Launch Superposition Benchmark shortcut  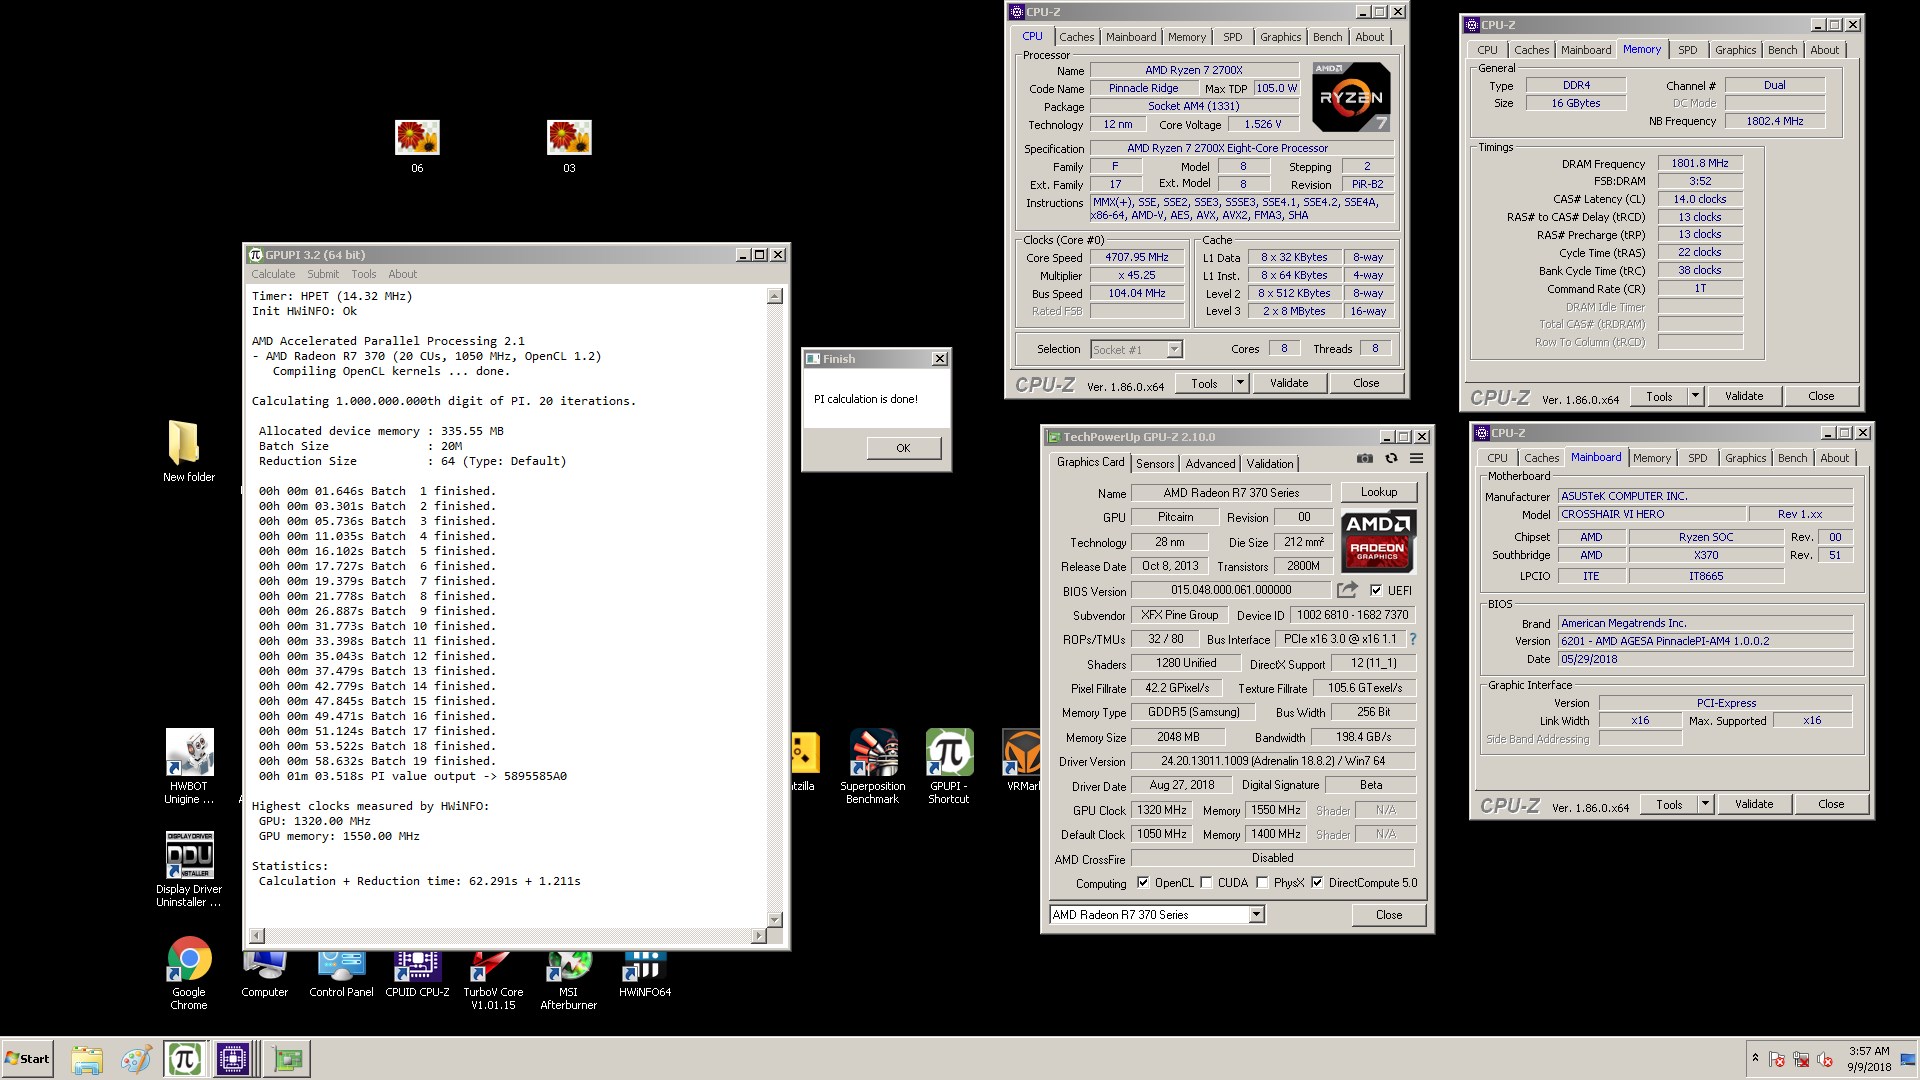(x=873, y=767)
